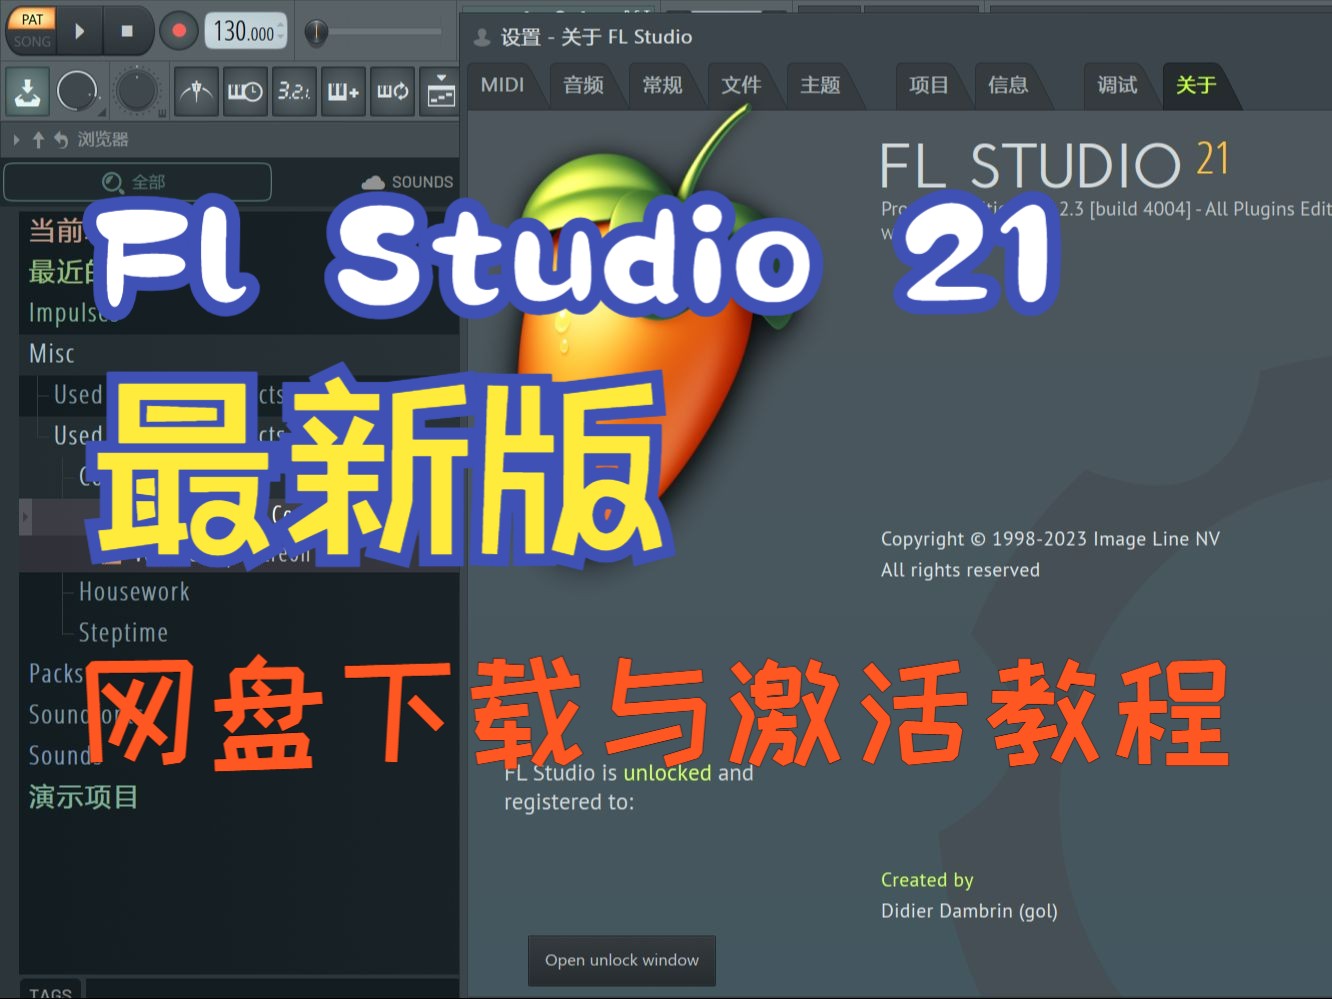
Task: Switch to the 调试 settings tab
Action: [x=1117, y=85]
